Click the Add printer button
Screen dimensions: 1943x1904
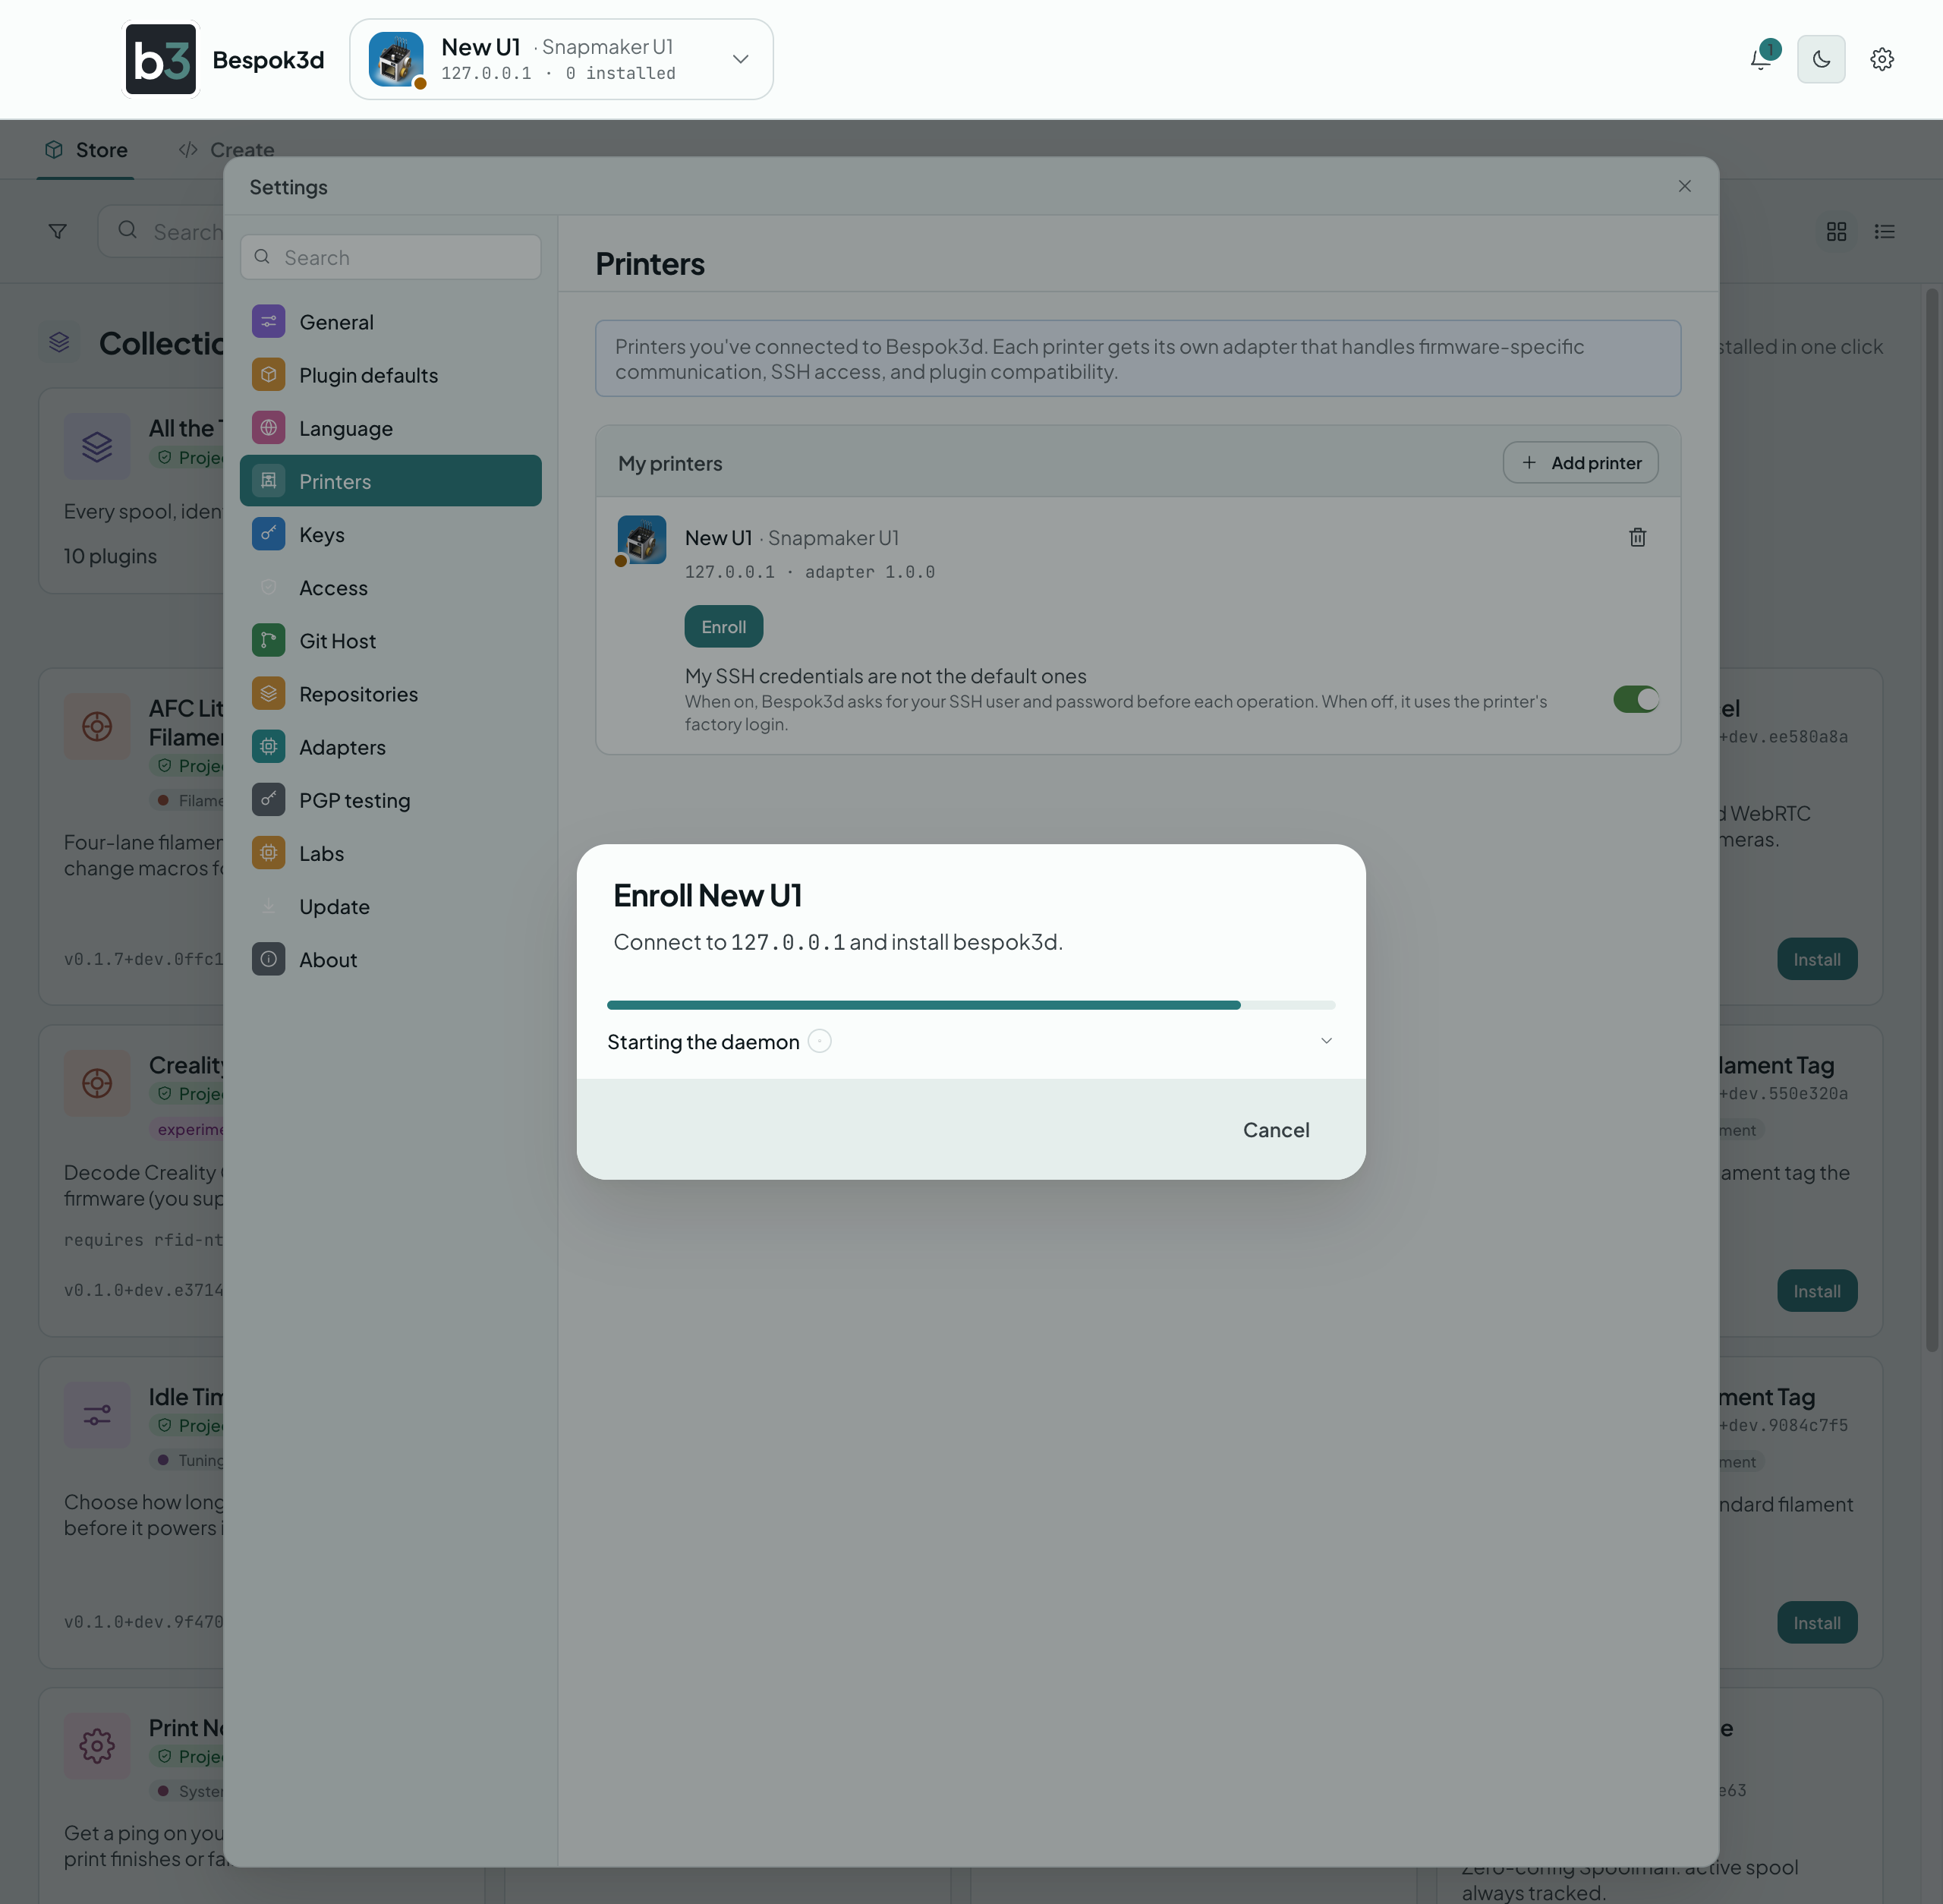pyautogui.click(x=1580, y=463)
